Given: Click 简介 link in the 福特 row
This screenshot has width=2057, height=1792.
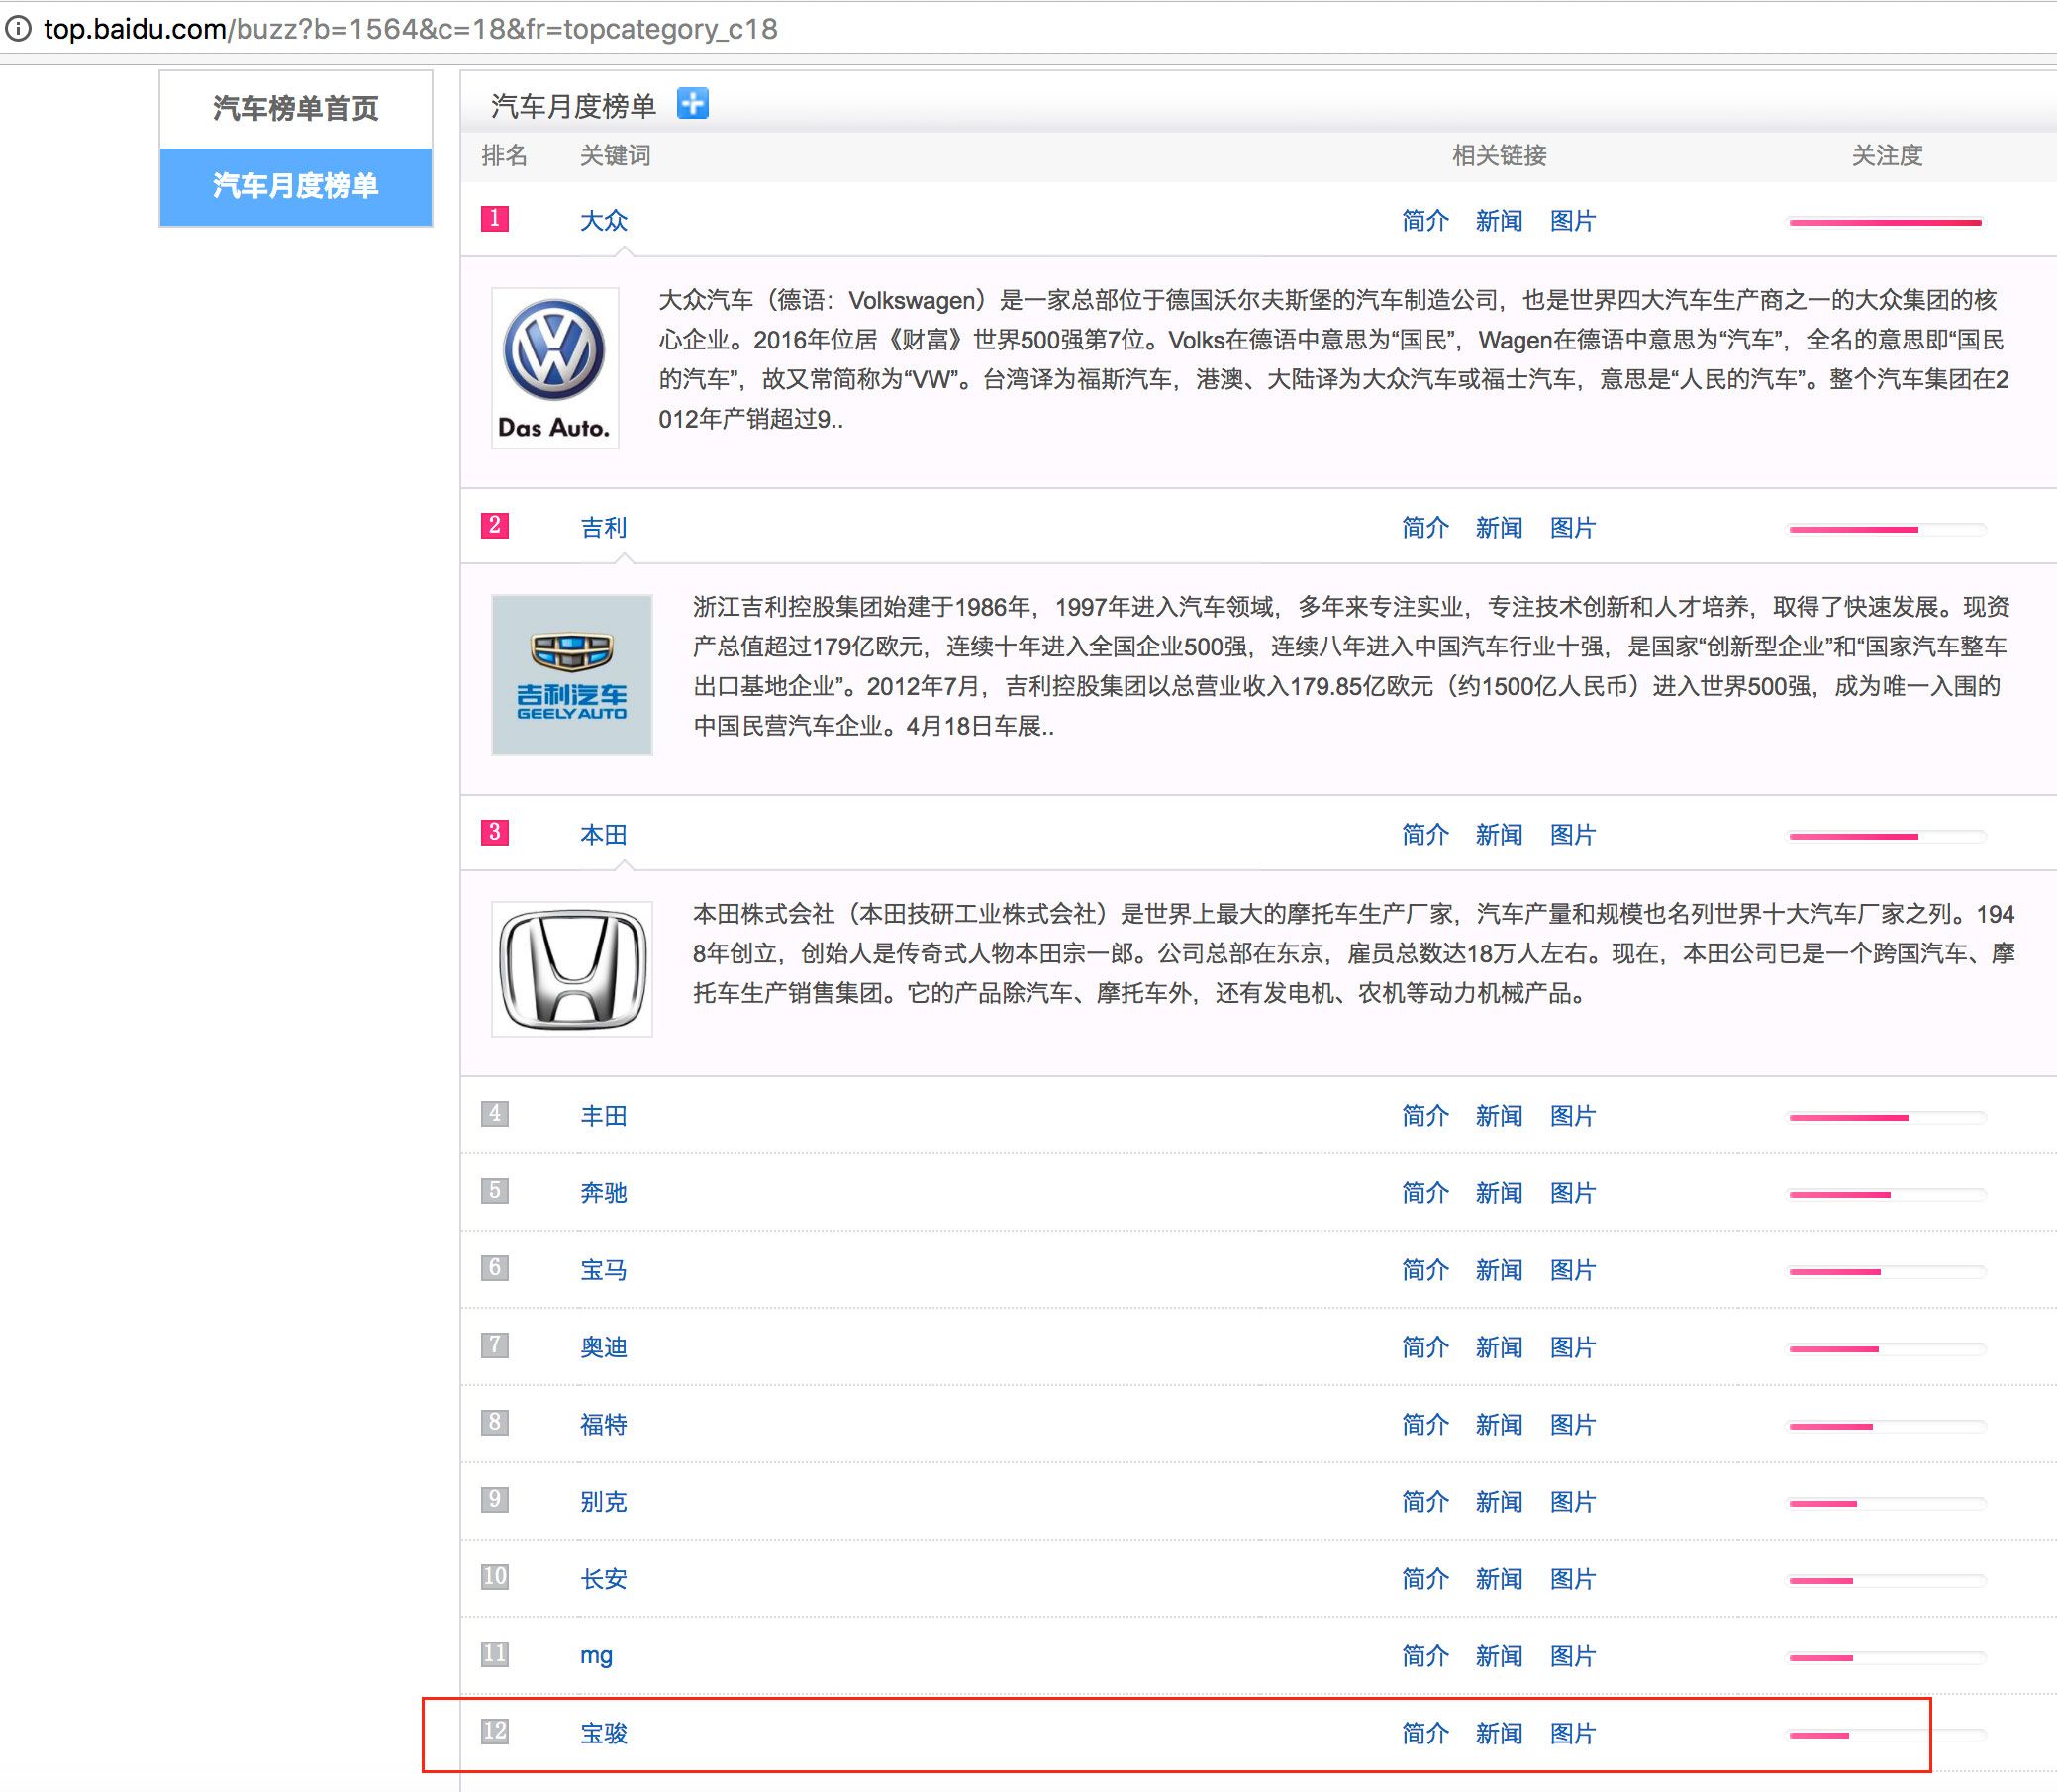Looking at the screenshot, I should tap(1425, 1425).
